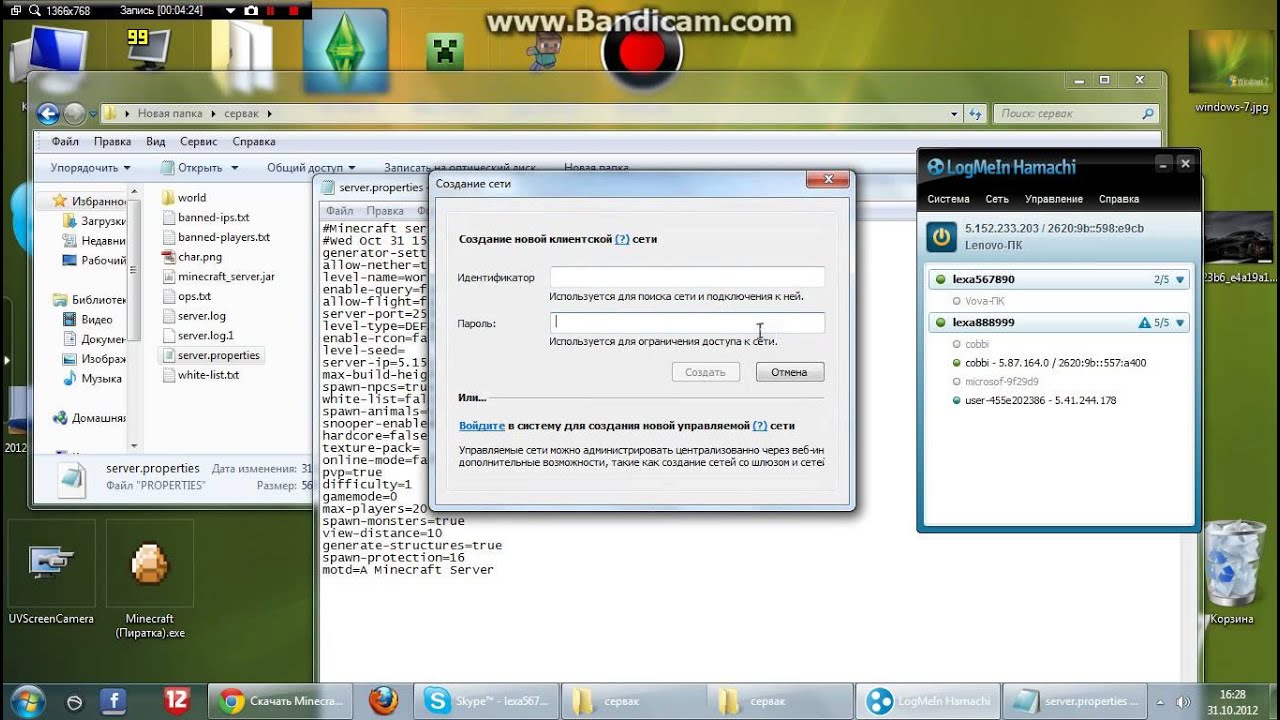Open the world folder in Explorer
Screen dimensions: 1280x720
[x=184, y=198]
